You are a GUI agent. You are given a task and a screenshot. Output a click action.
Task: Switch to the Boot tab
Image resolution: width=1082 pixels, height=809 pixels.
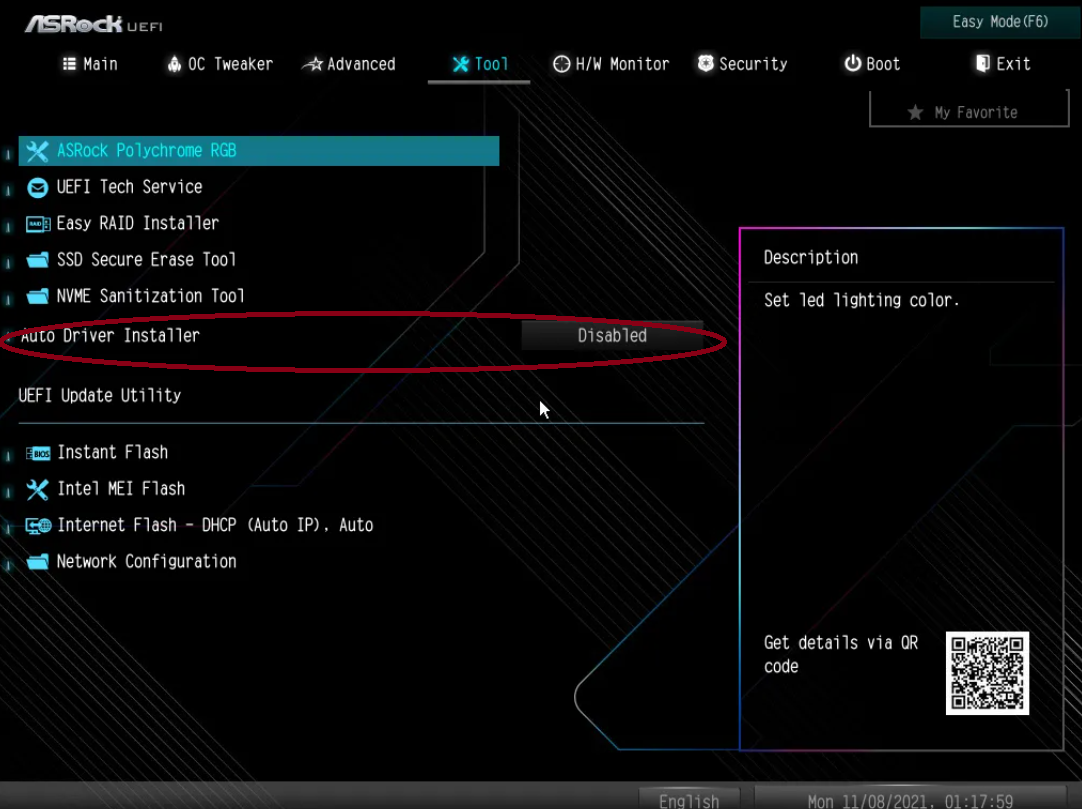[872, 64]
